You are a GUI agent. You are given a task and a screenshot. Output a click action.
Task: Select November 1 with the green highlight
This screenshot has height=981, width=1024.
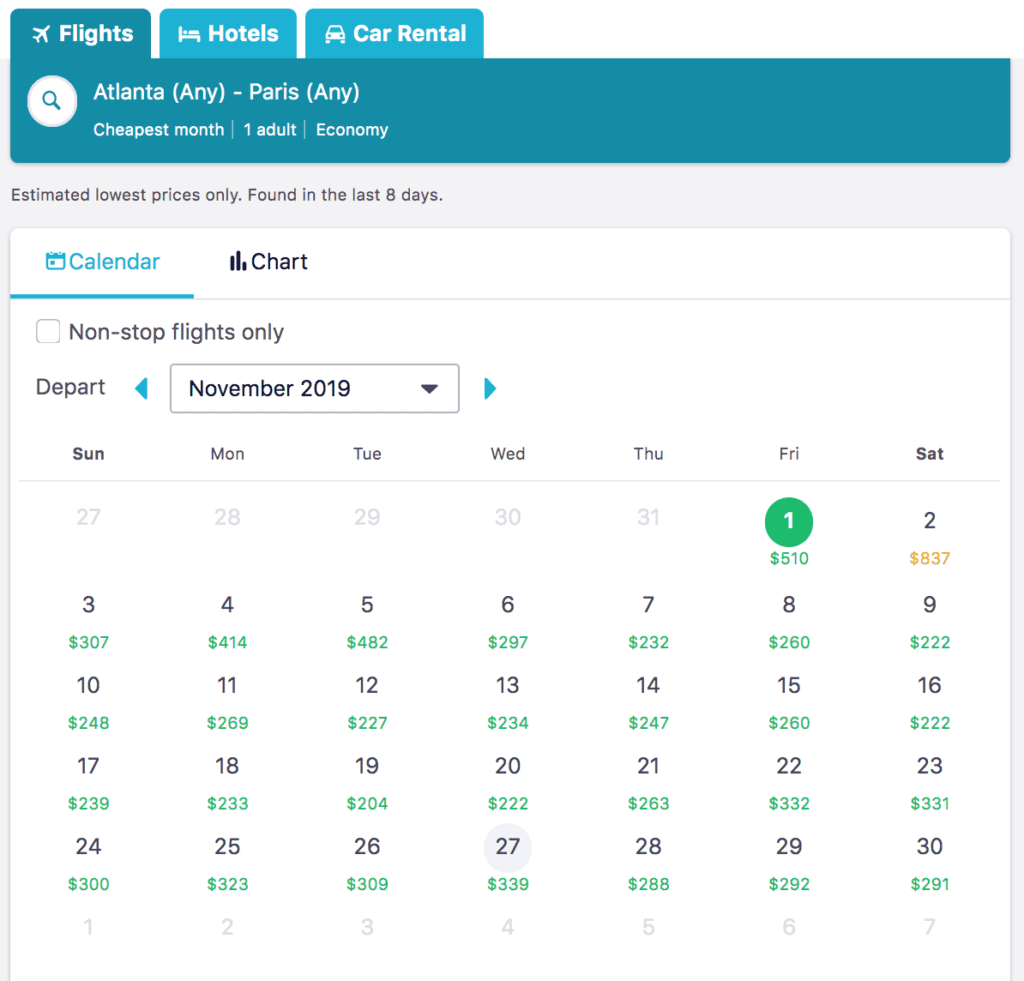tap(789, 521)
